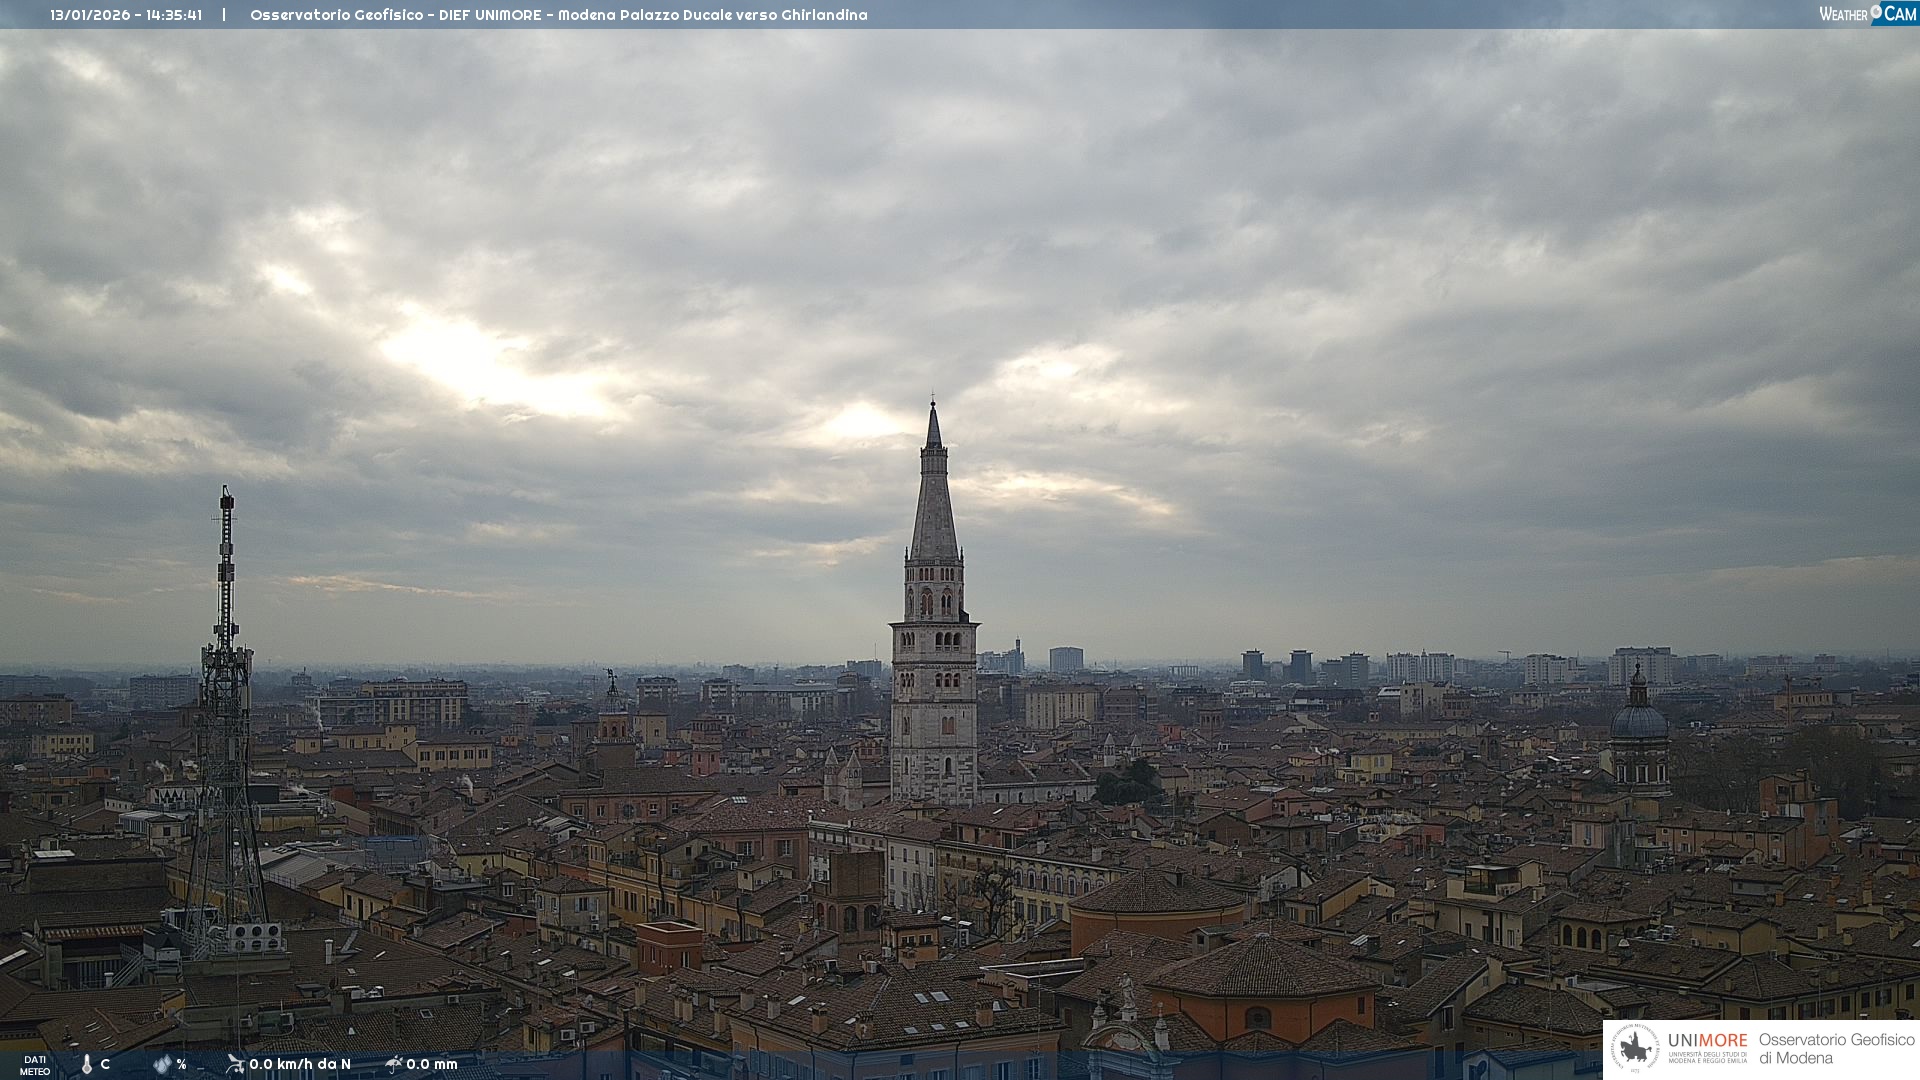Click the thermometer temperature icon
This screenshot has width=1920, height=1080.
point(86,1064)
